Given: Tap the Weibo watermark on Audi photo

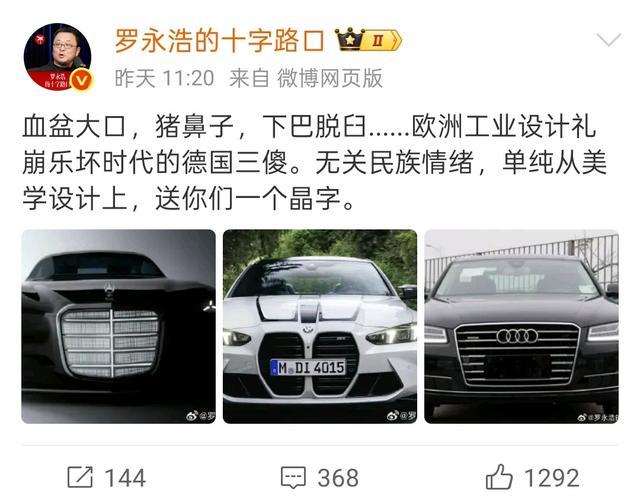Looking at the screenshot, I should pos(598,417).
